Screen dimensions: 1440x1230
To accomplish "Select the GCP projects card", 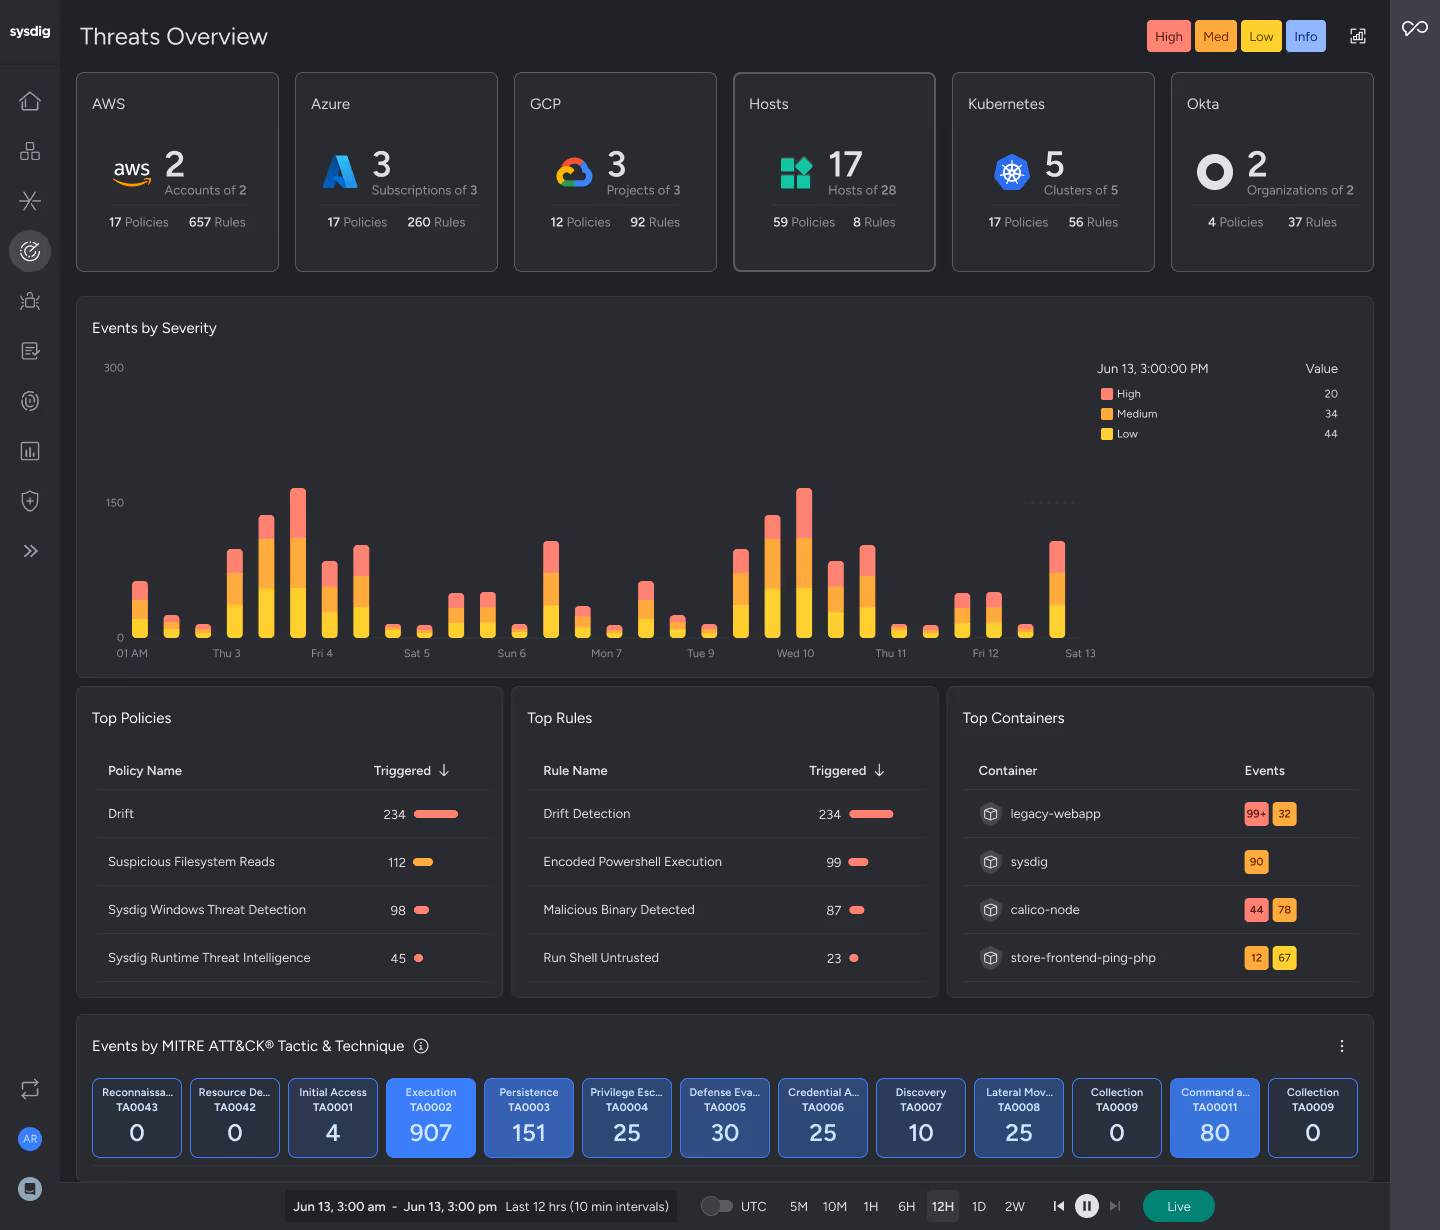I will [x=615, y=172].
